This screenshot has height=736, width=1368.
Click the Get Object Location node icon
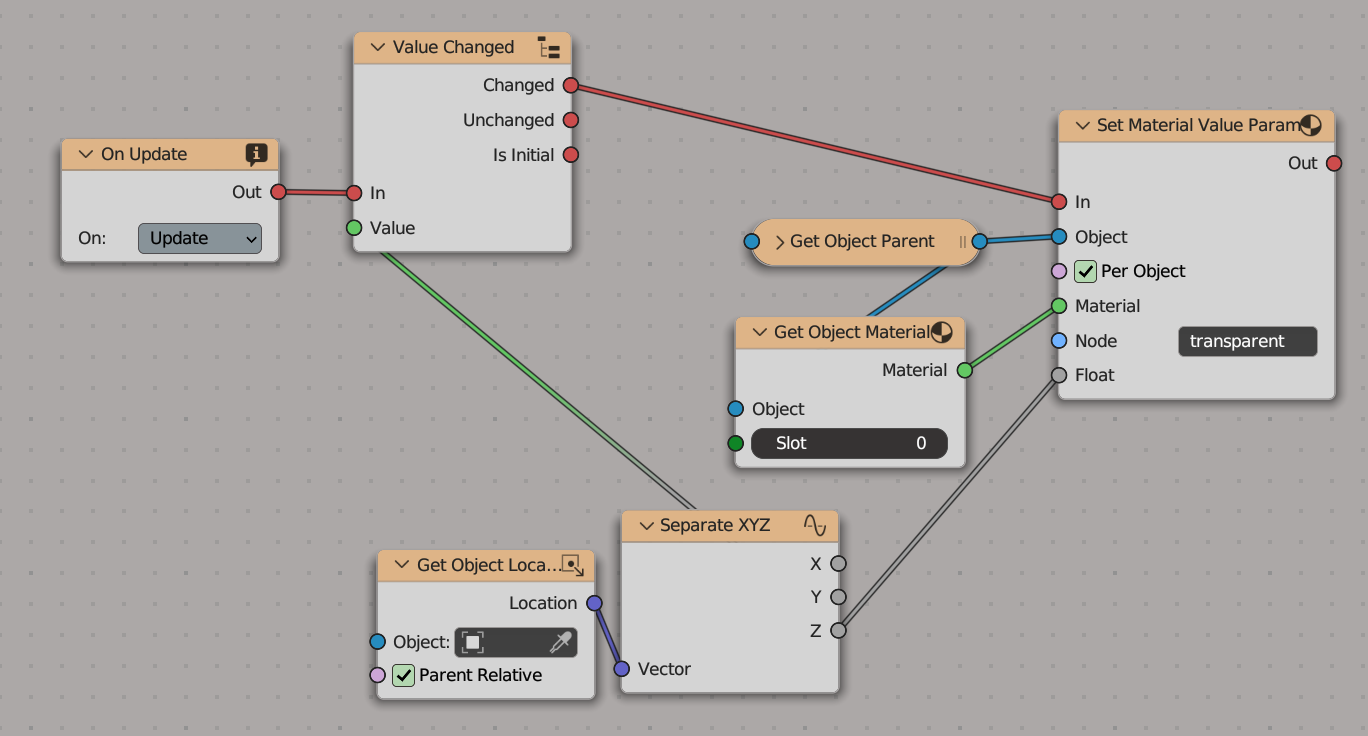pyautogui.click(x=571, y=565)
